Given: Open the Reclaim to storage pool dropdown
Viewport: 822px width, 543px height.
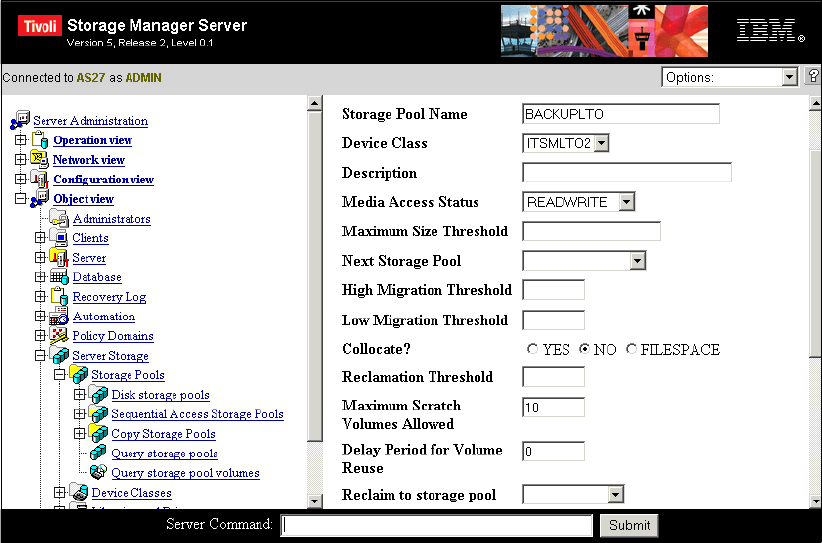Looking at the screenshot, I should point(616,494).
